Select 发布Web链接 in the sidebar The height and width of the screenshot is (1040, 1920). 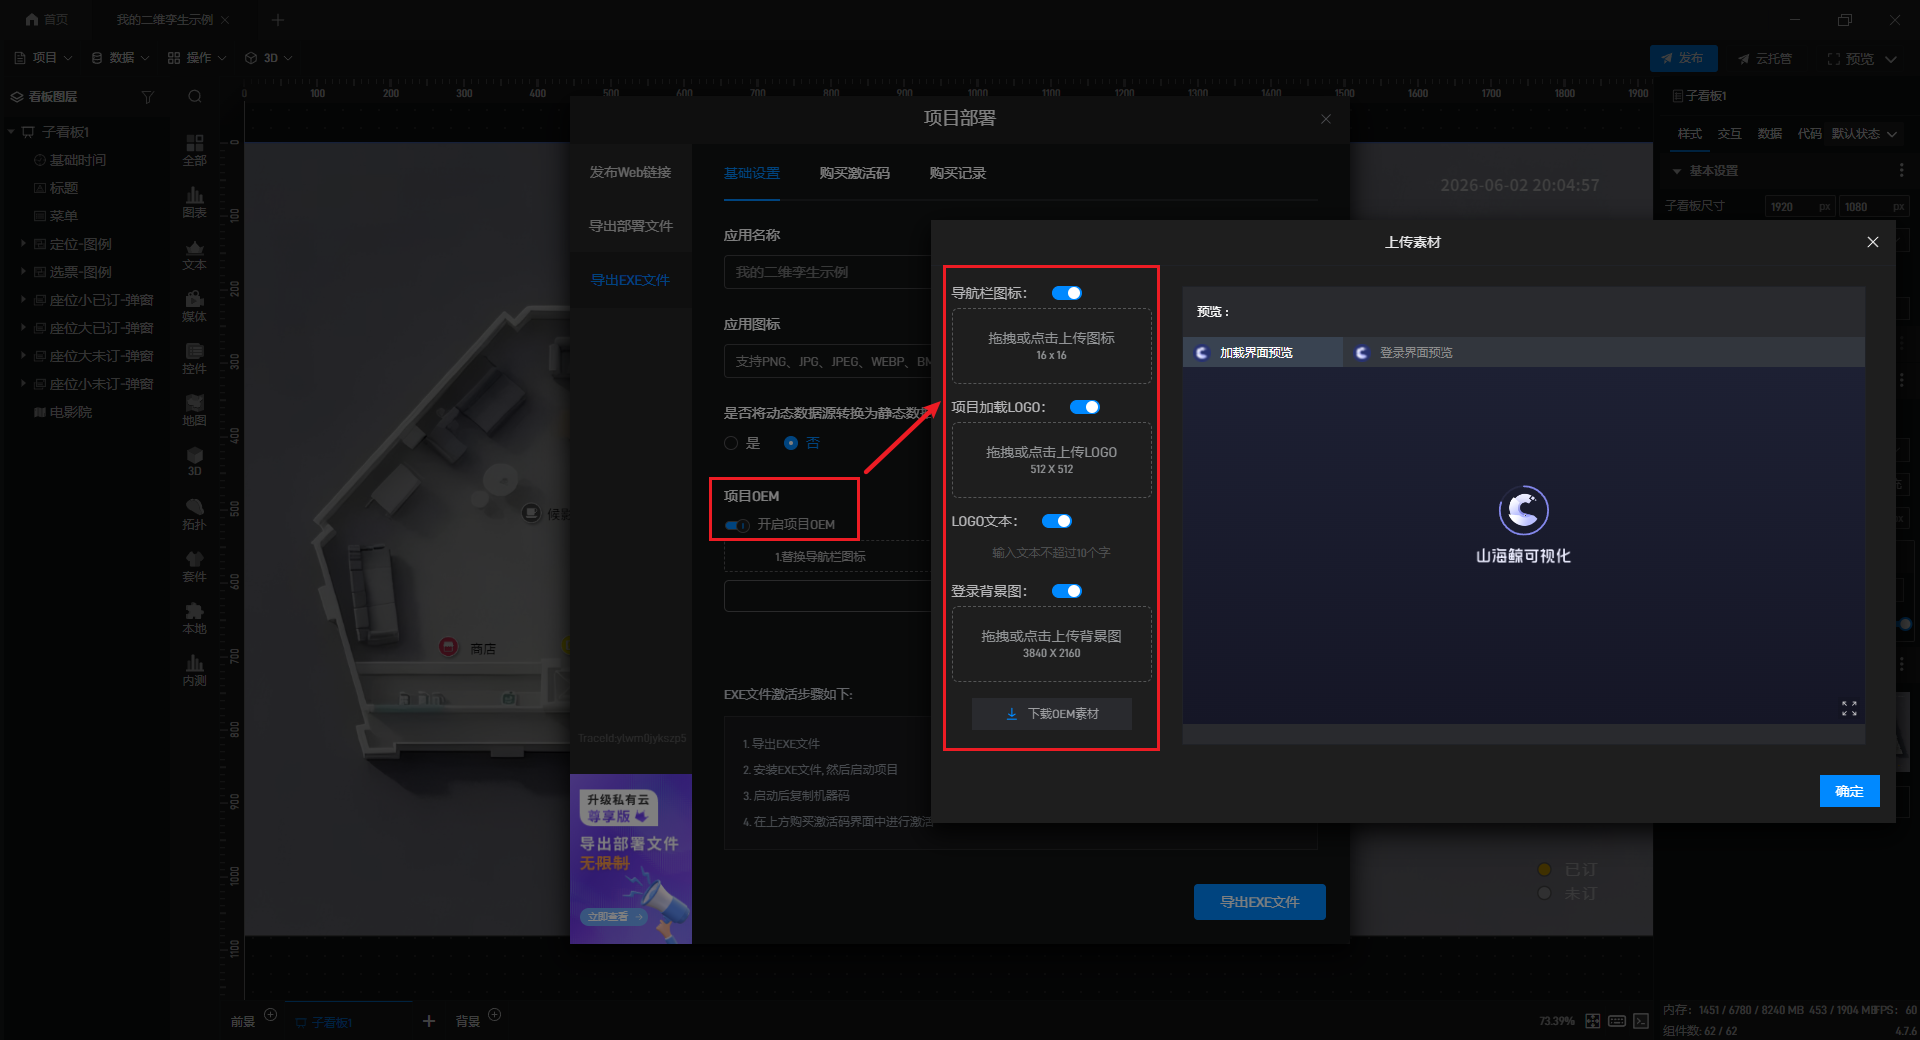point(630,172)
